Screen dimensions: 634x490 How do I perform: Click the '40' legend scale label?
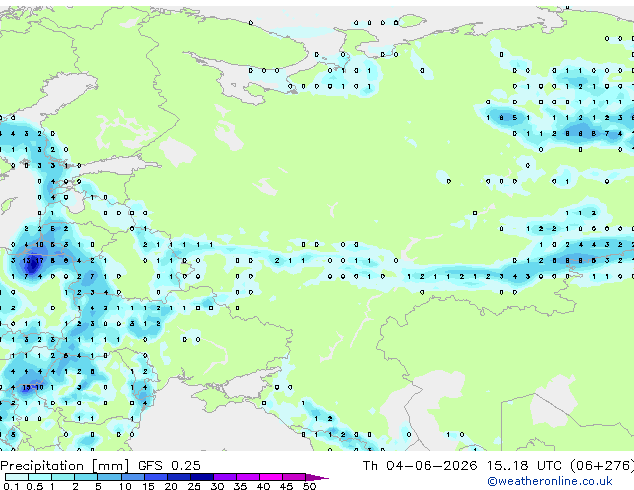click(264, 486)
